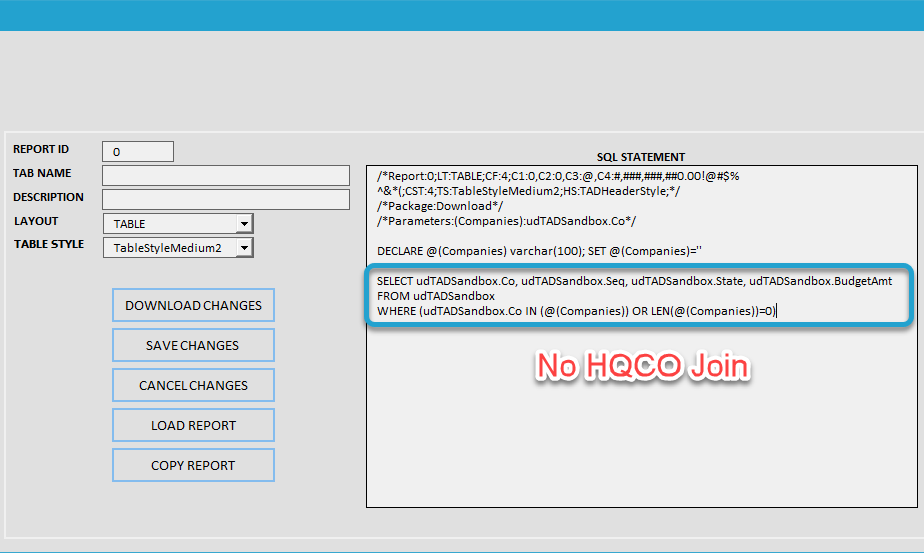Focus the REPORT ID input field
The width and height of the screenshot is (924, 553).
138,152
